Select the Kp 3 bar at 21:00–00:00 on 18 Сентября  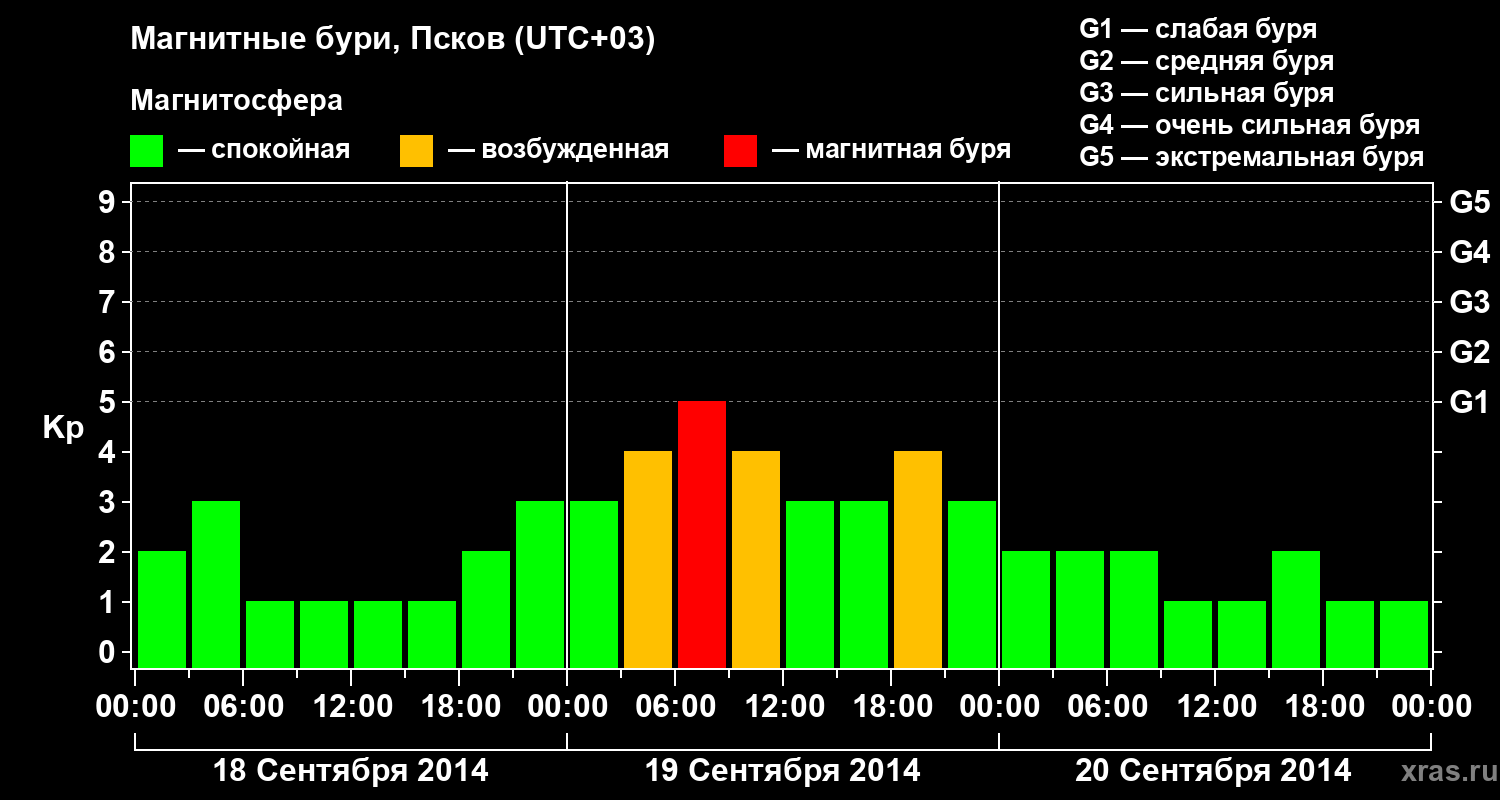540,585
